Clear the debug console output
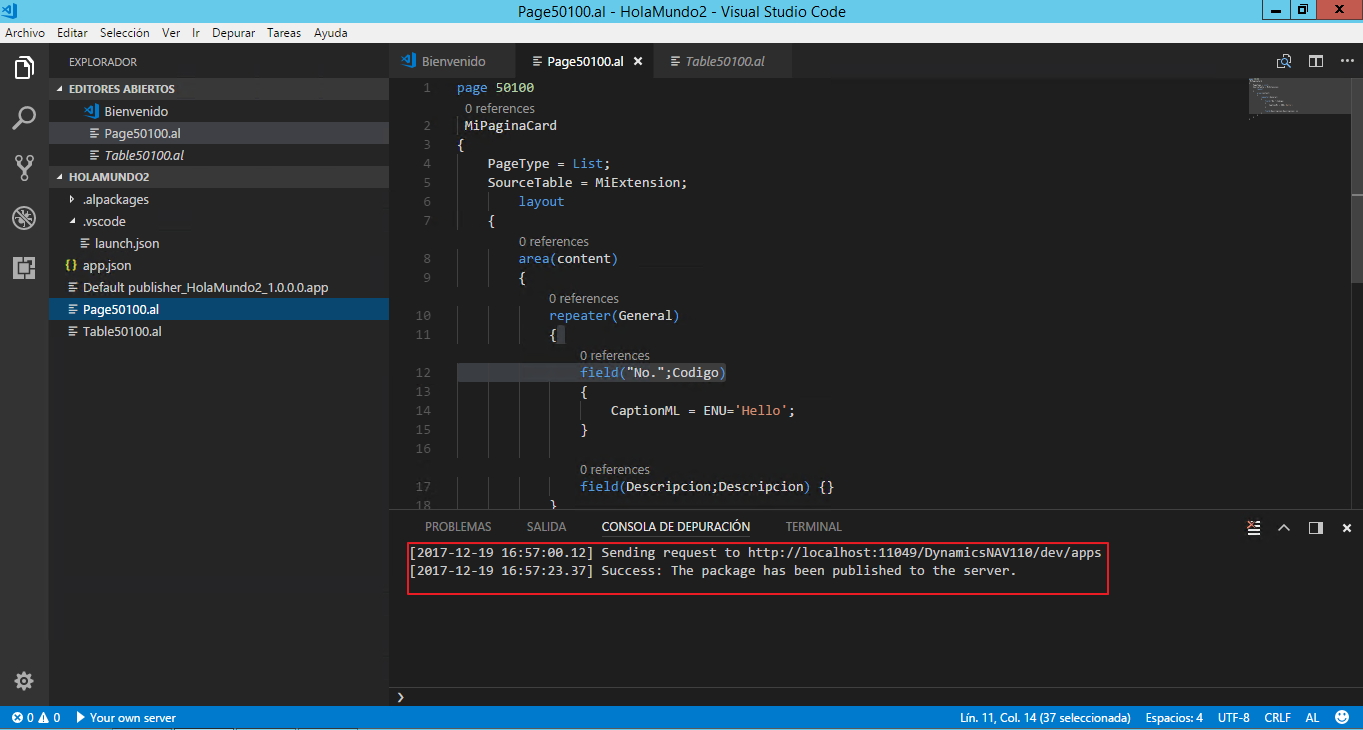1363x730 pixels. pyautogui.click(x=1253, y=527)
